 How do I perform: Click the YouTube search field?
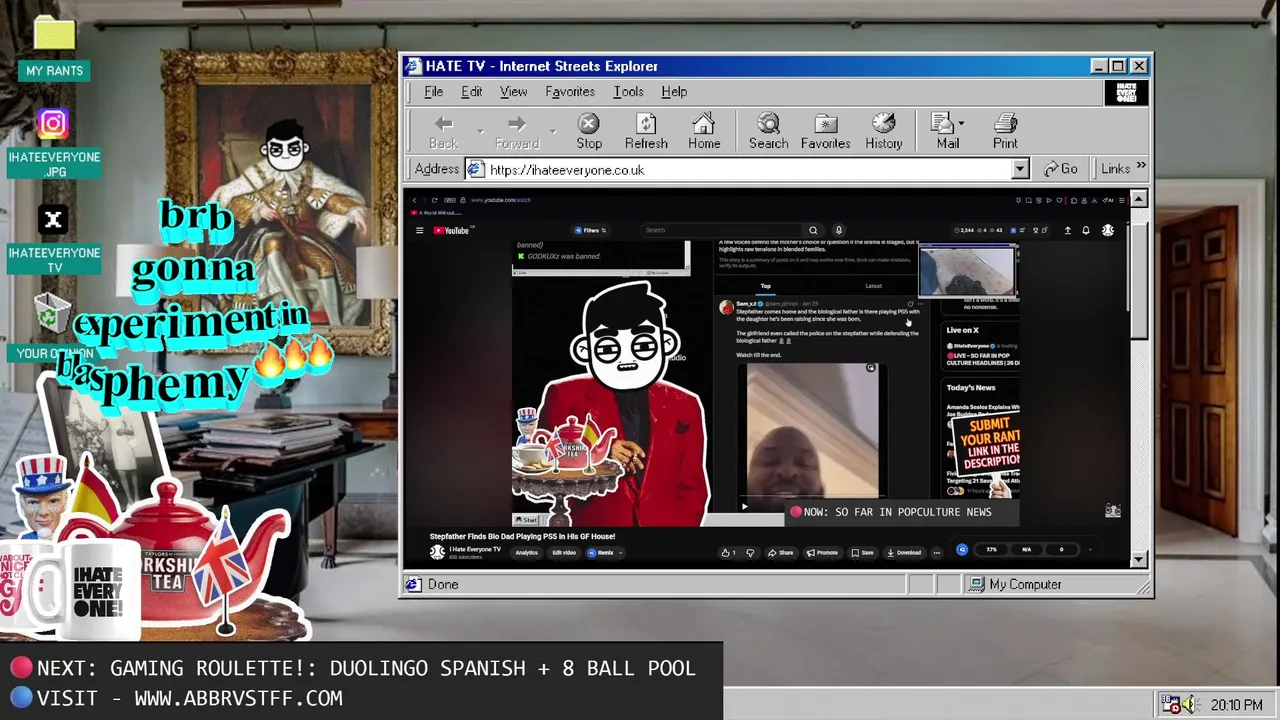722,230
